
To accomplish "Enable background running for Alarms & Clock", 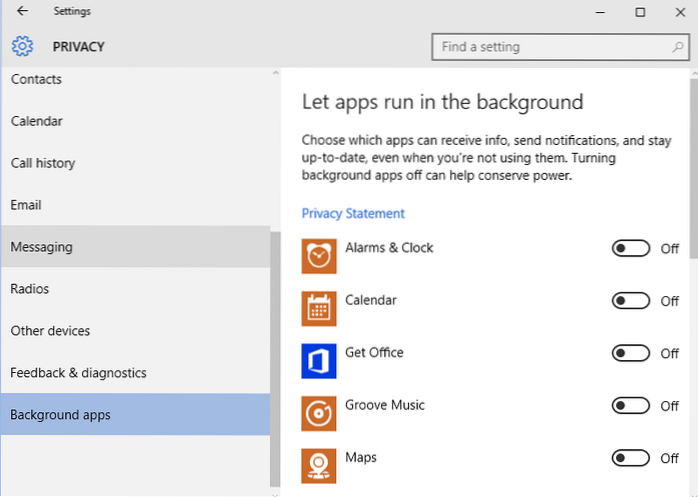I will tap(631, 249).
